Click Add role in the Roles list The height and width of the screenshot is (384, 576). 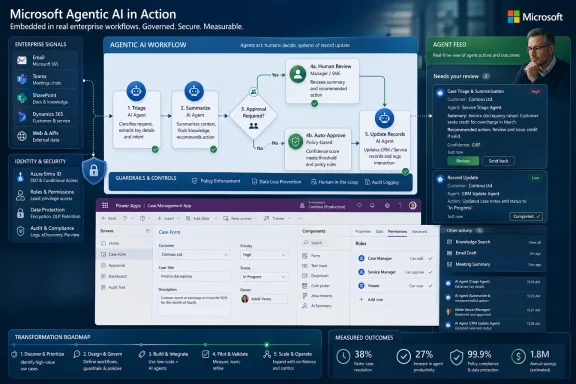(x=371, y=299)
